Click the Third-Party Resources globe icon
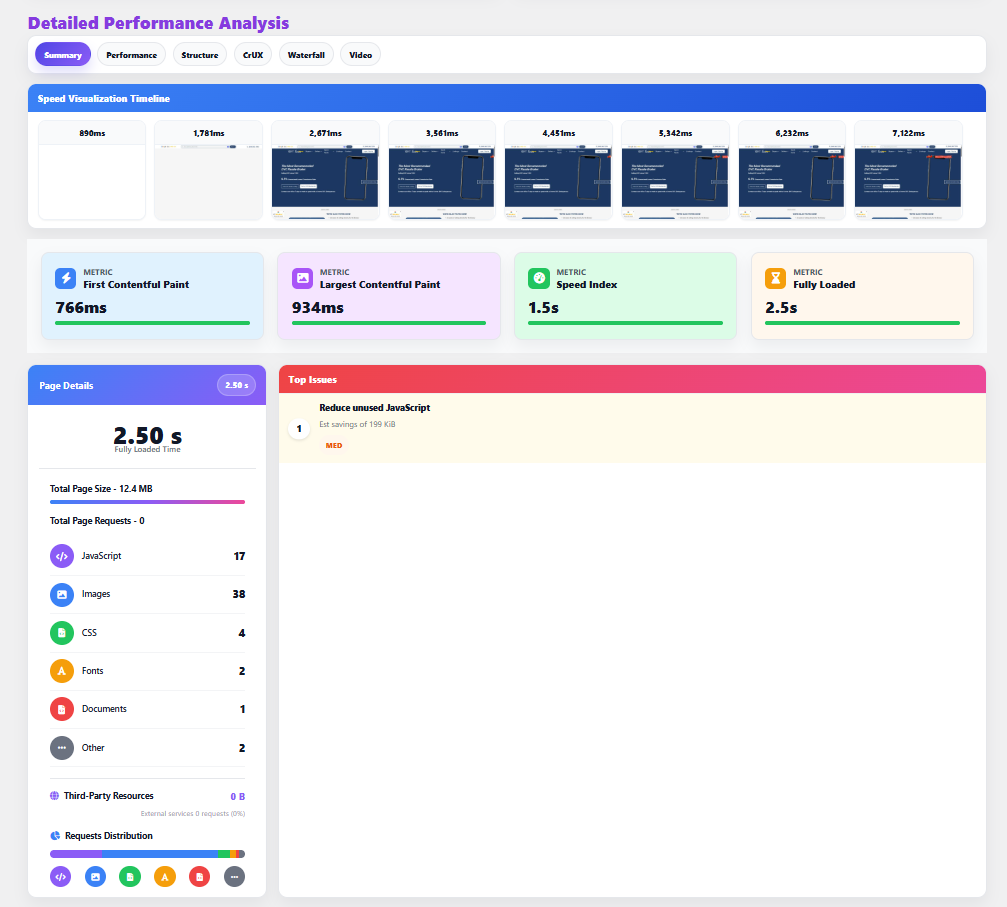Viewport: 1007px width, 907px height. tap(55, 796)
